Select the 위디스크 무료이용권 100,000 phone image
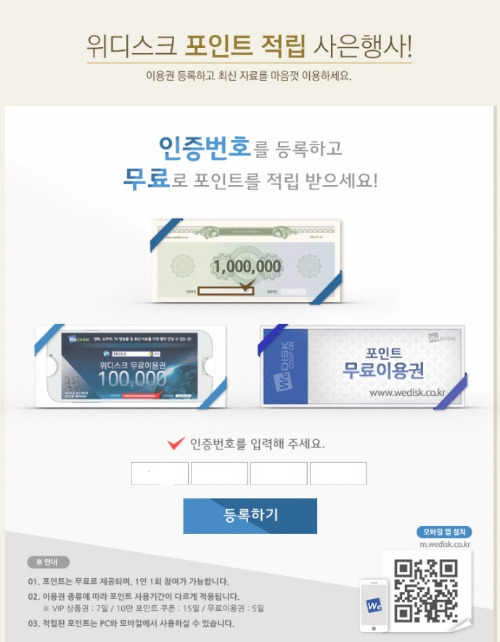This screenshot has width=500, height=642. click(131, 366)
